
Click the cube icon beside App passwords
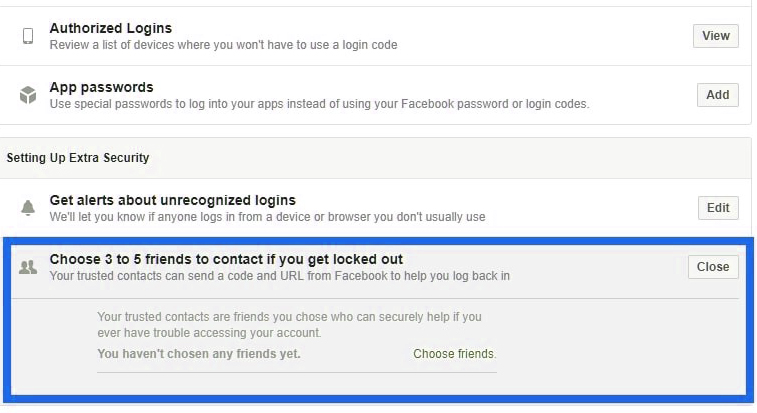pyautogui.click(x=28, y=95)
